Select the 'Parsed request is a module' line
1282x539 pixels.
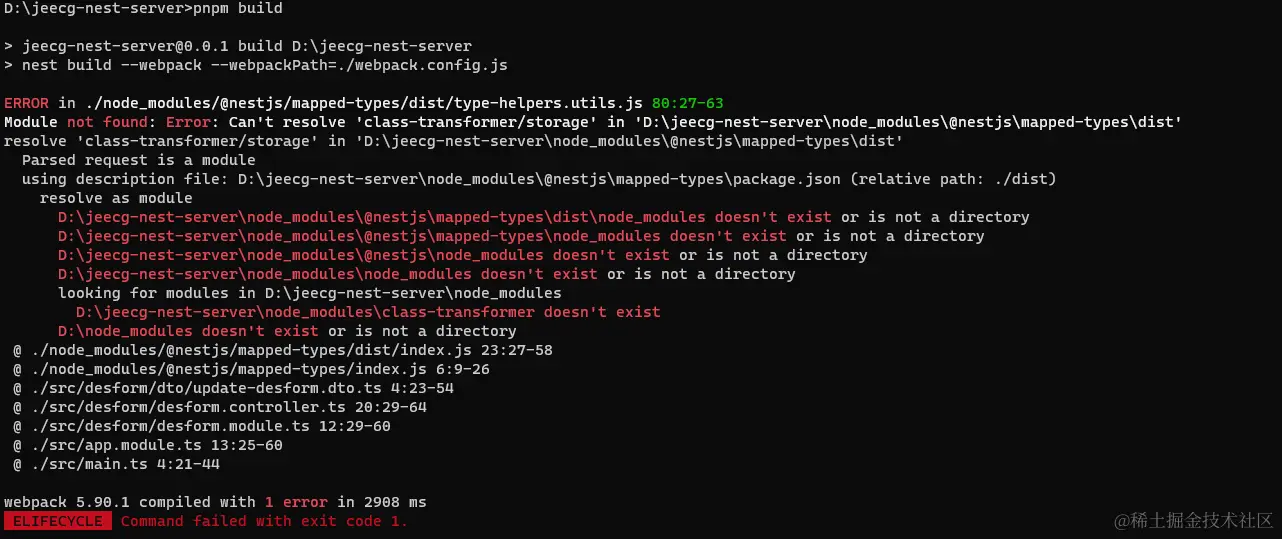(x=139, y=160)
